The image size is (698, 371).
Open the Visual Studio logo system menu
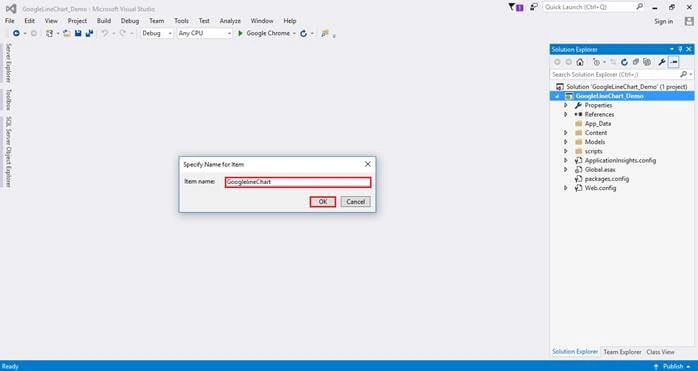11,8
